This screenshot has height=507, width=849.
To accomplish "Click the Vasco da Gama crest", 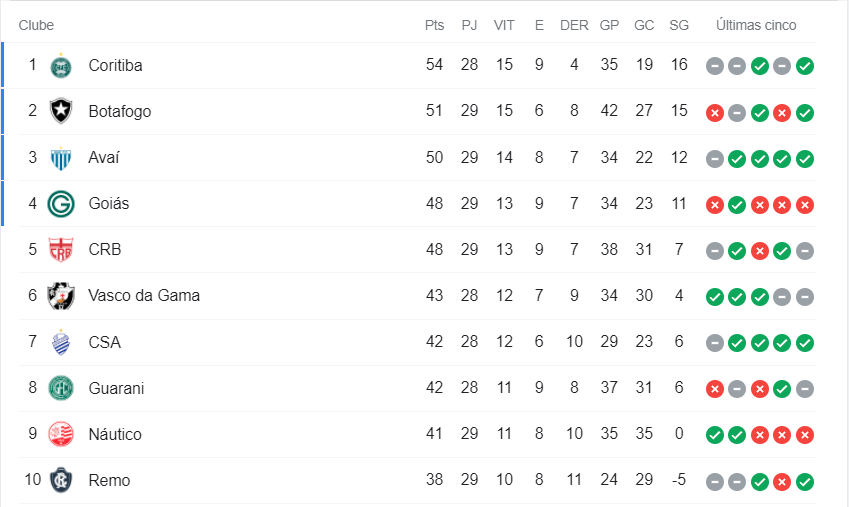I will [x=61, y=296].
